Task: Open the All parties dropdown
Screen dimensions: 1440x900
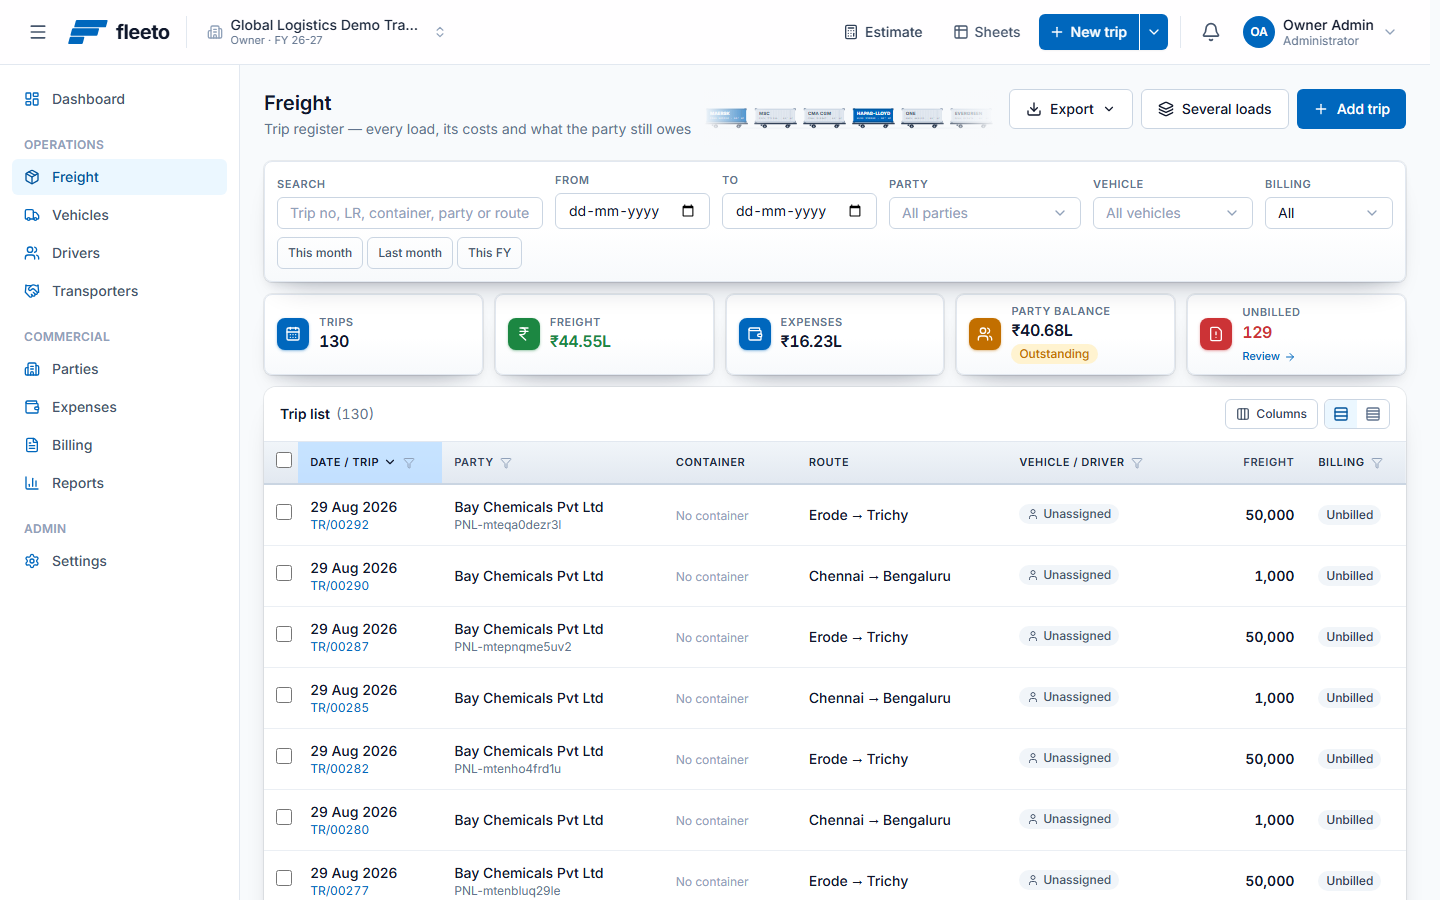Action: point(985,213)
